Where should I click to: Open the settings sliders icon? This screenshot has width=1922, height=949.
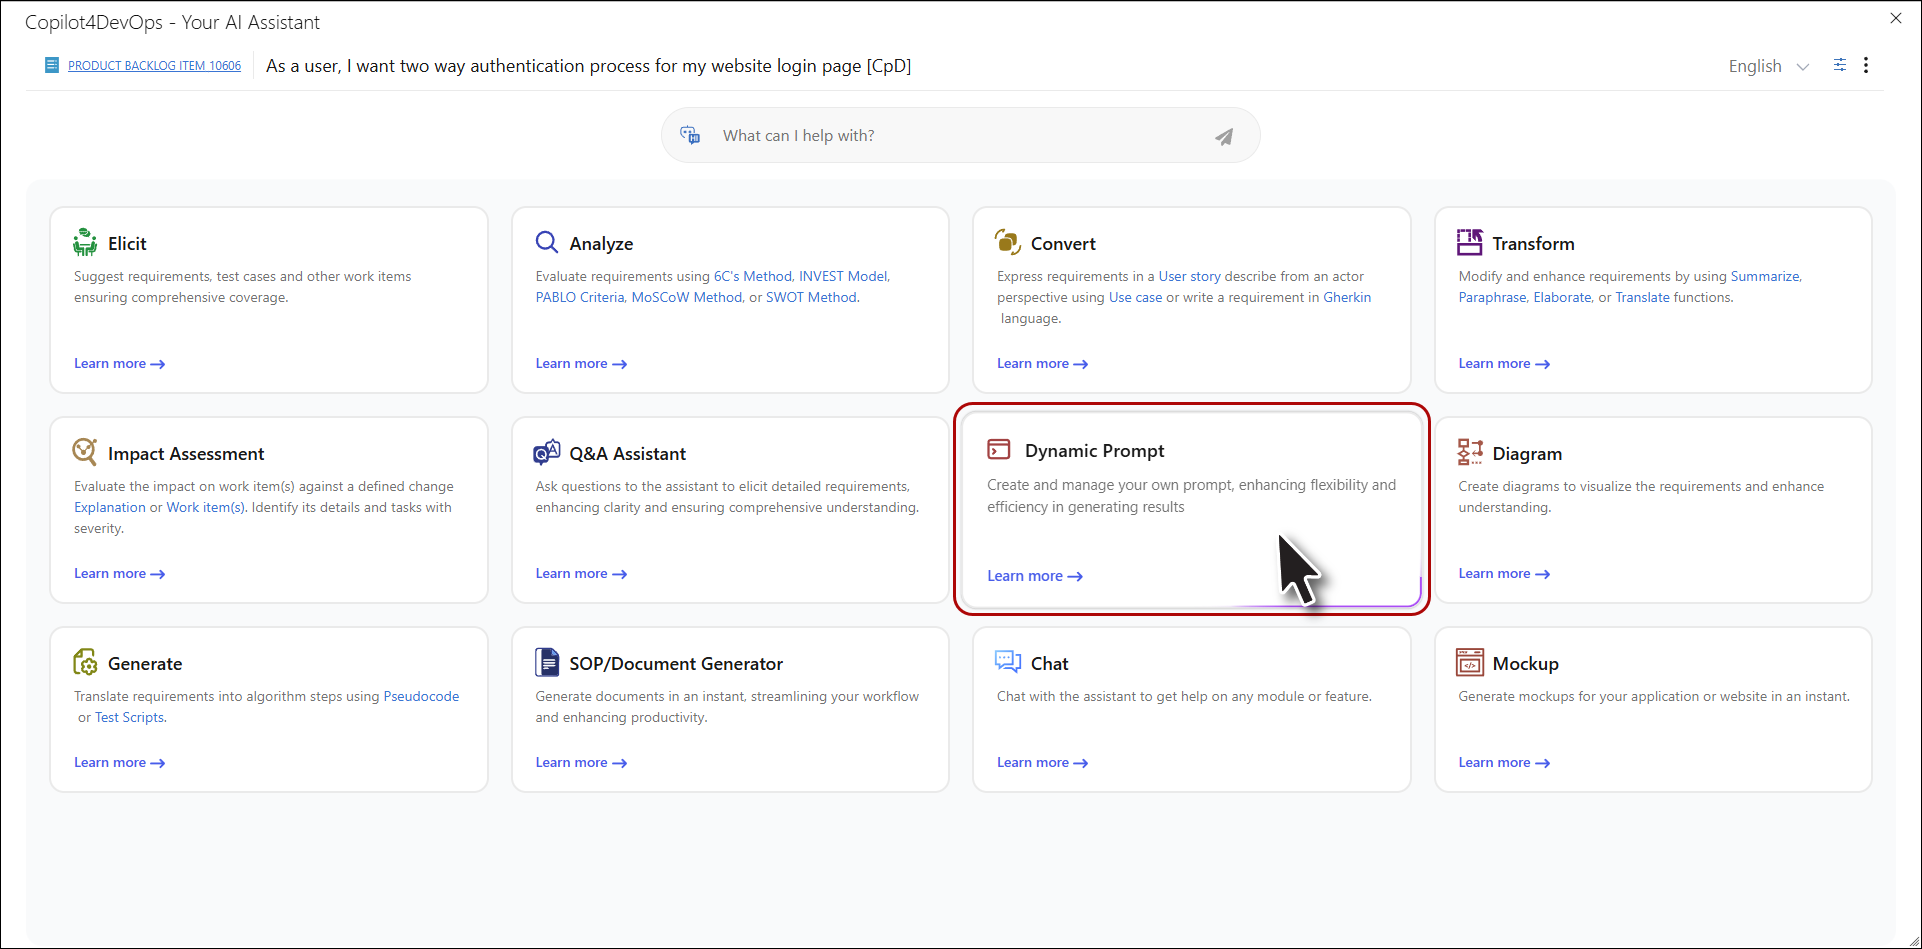pos(1839,65)
